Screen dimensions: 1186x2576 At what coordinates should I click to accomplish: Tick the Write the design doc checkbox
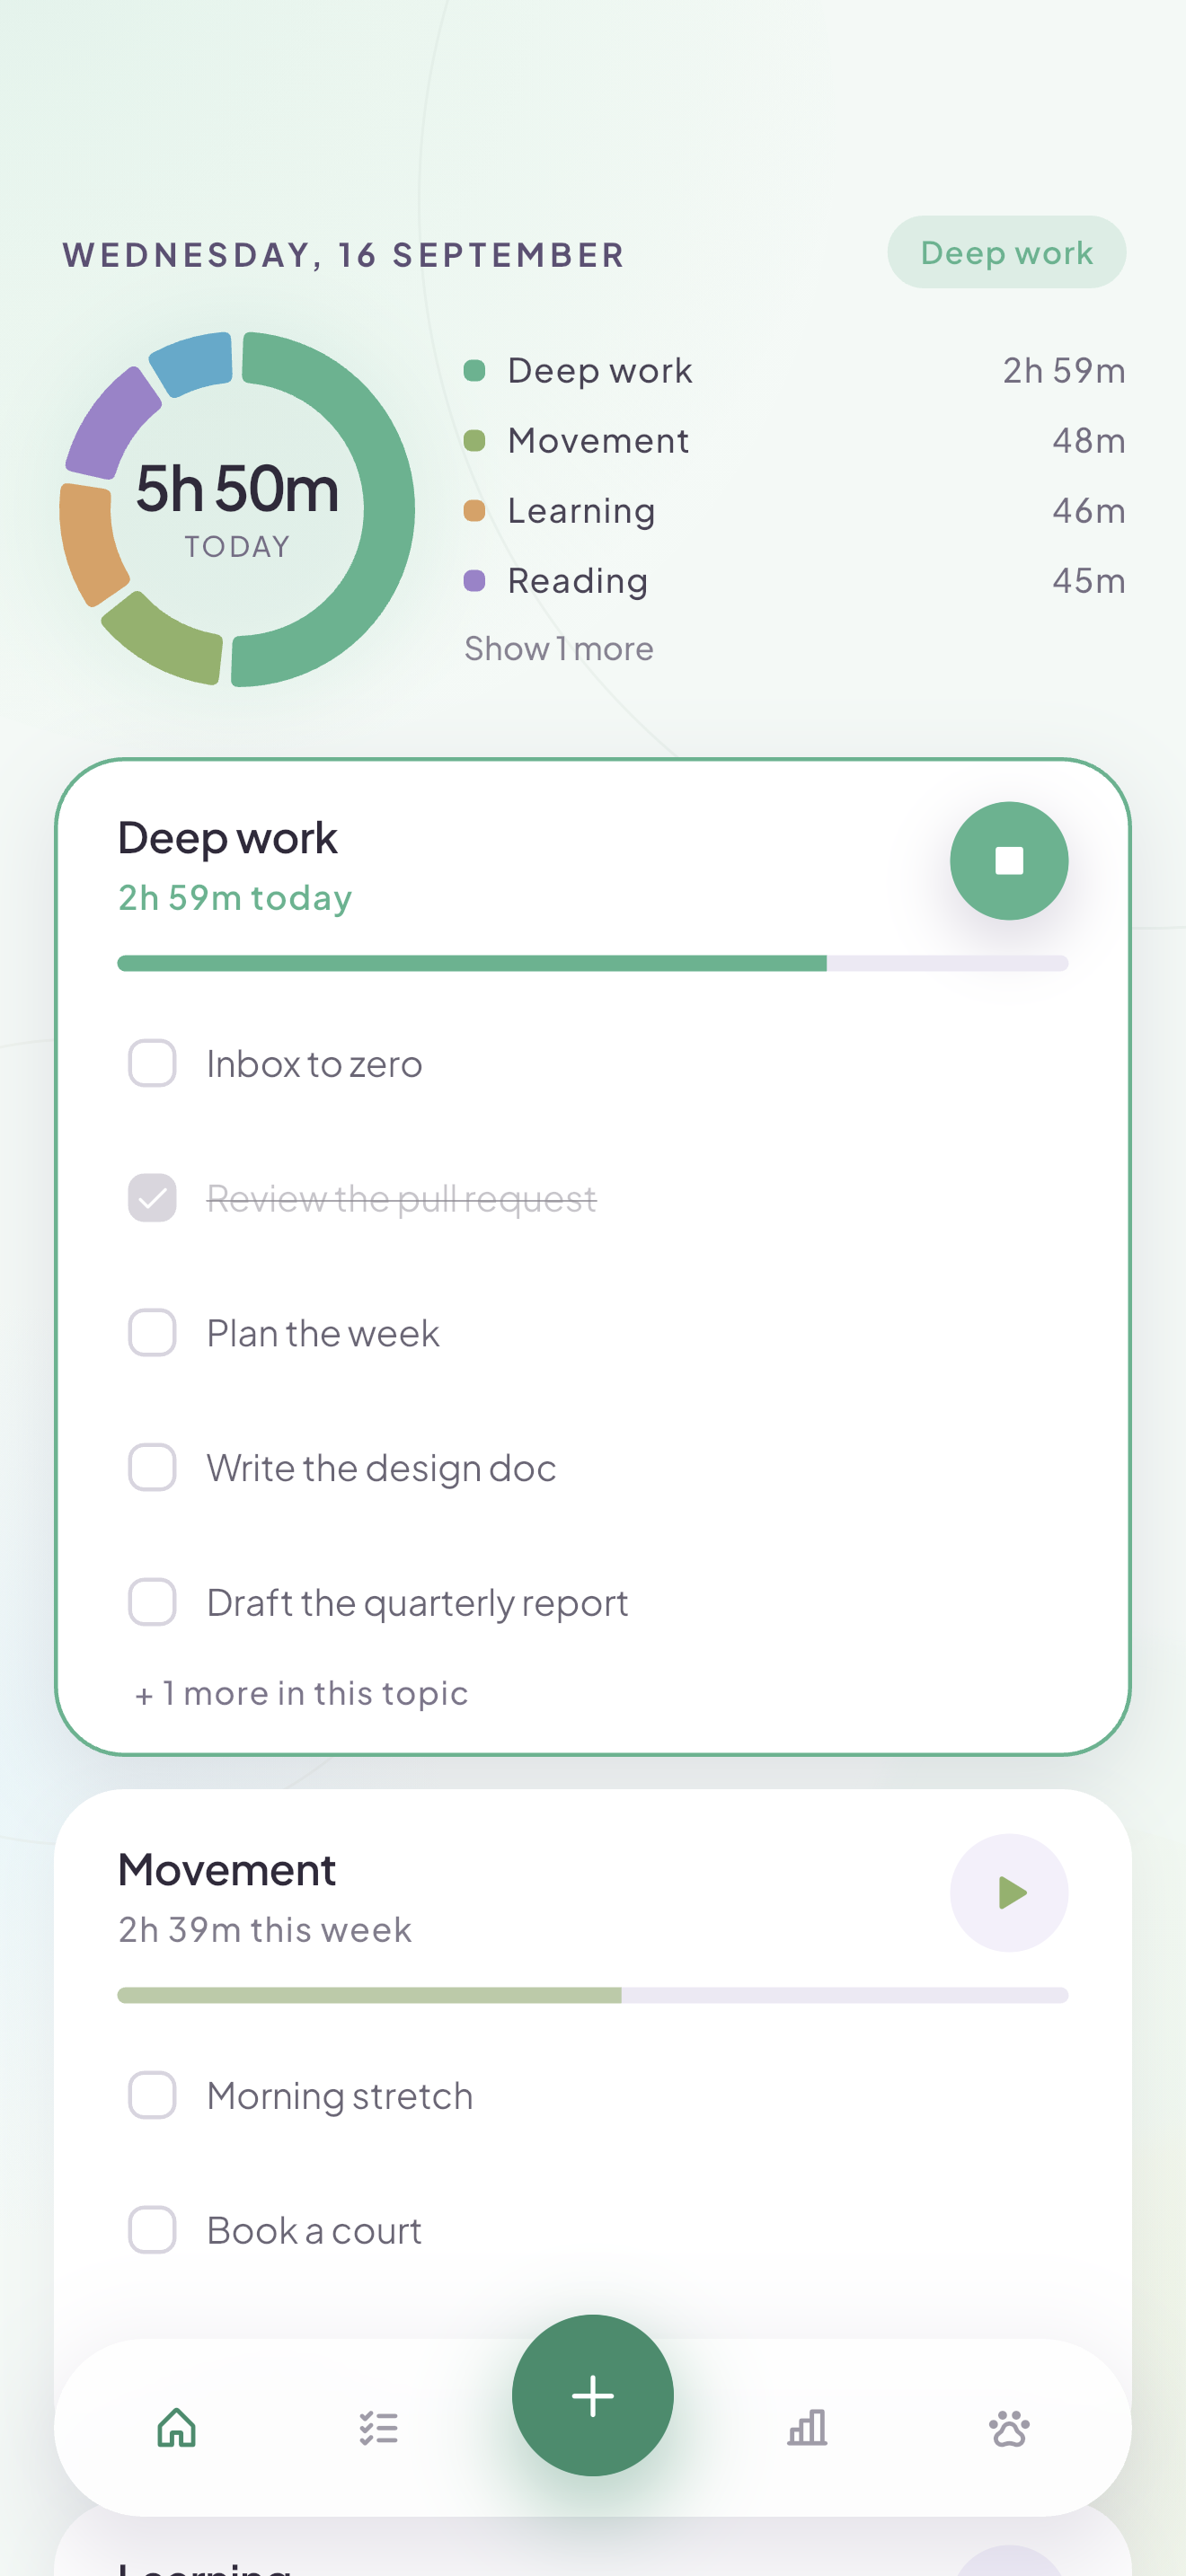pyautogui.click(x=152, y=1468)
